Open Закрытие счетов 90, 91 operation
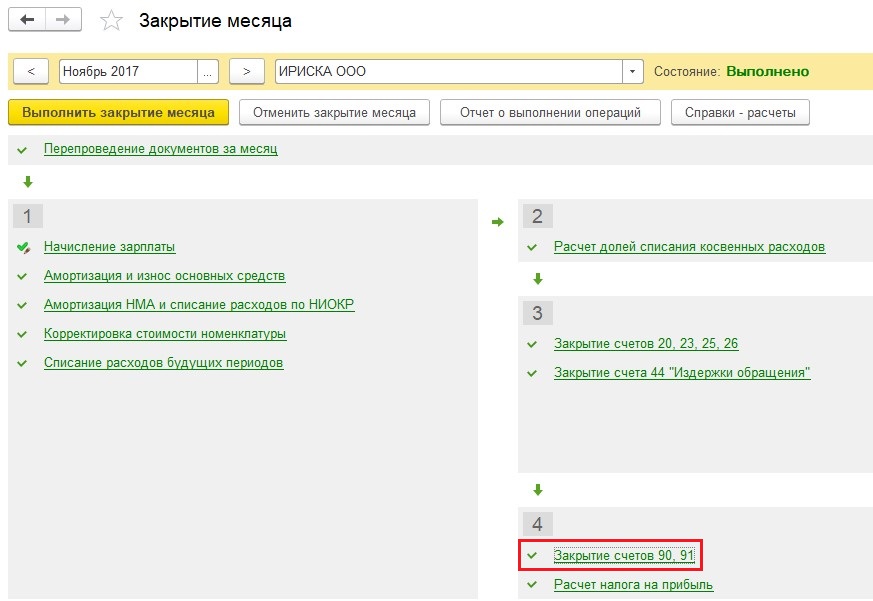Viewport: 873px width, 601px height. click(x=624, y=555)
